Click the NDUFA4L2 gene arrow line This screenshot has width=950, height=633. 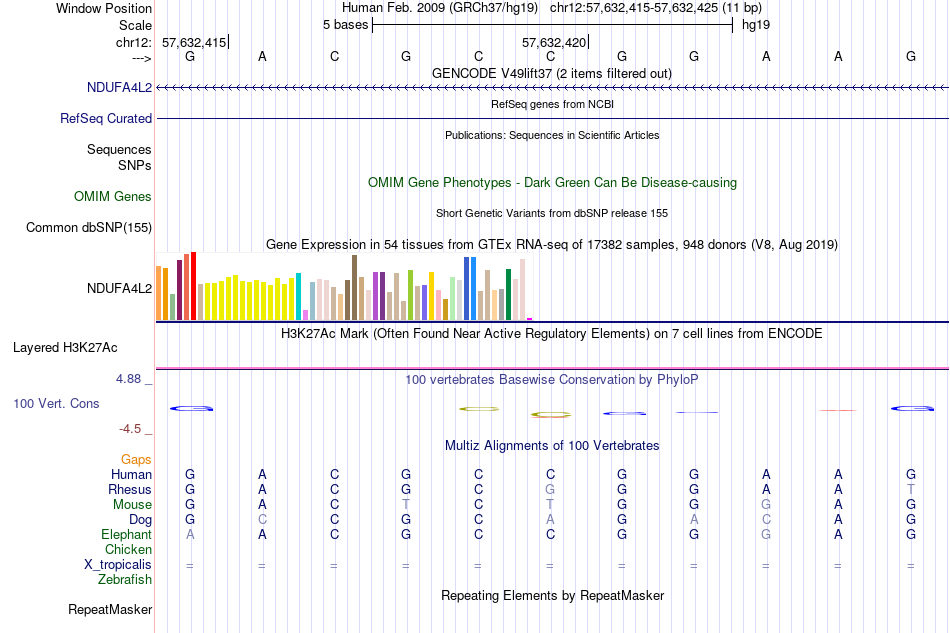coord(553,88)
